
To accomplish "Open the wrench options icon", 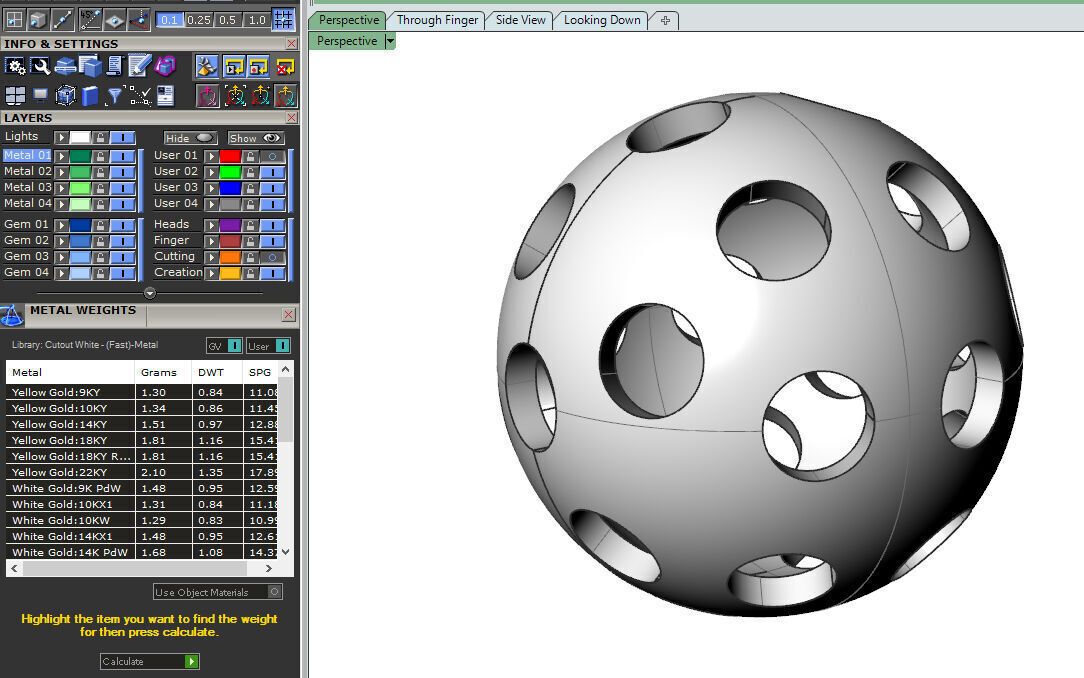I will [40, 66].
